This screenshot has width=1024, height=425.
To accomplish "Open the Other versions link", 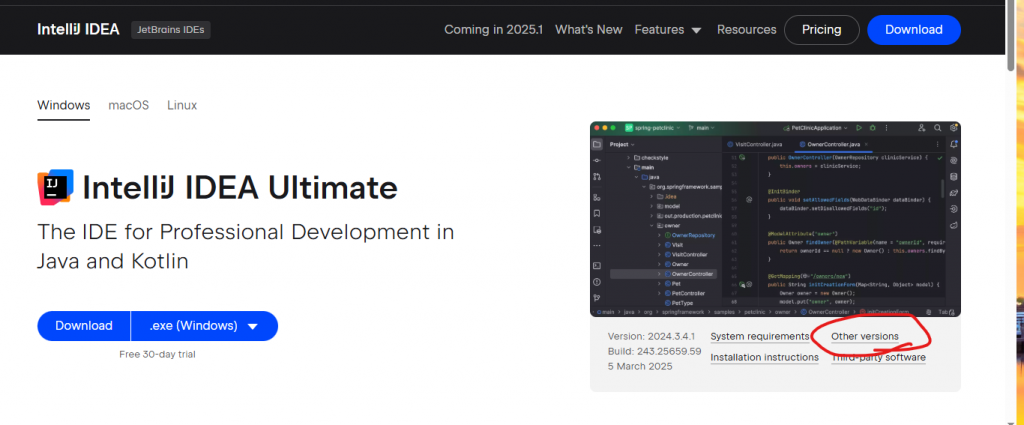I will (x=865, y=336).
